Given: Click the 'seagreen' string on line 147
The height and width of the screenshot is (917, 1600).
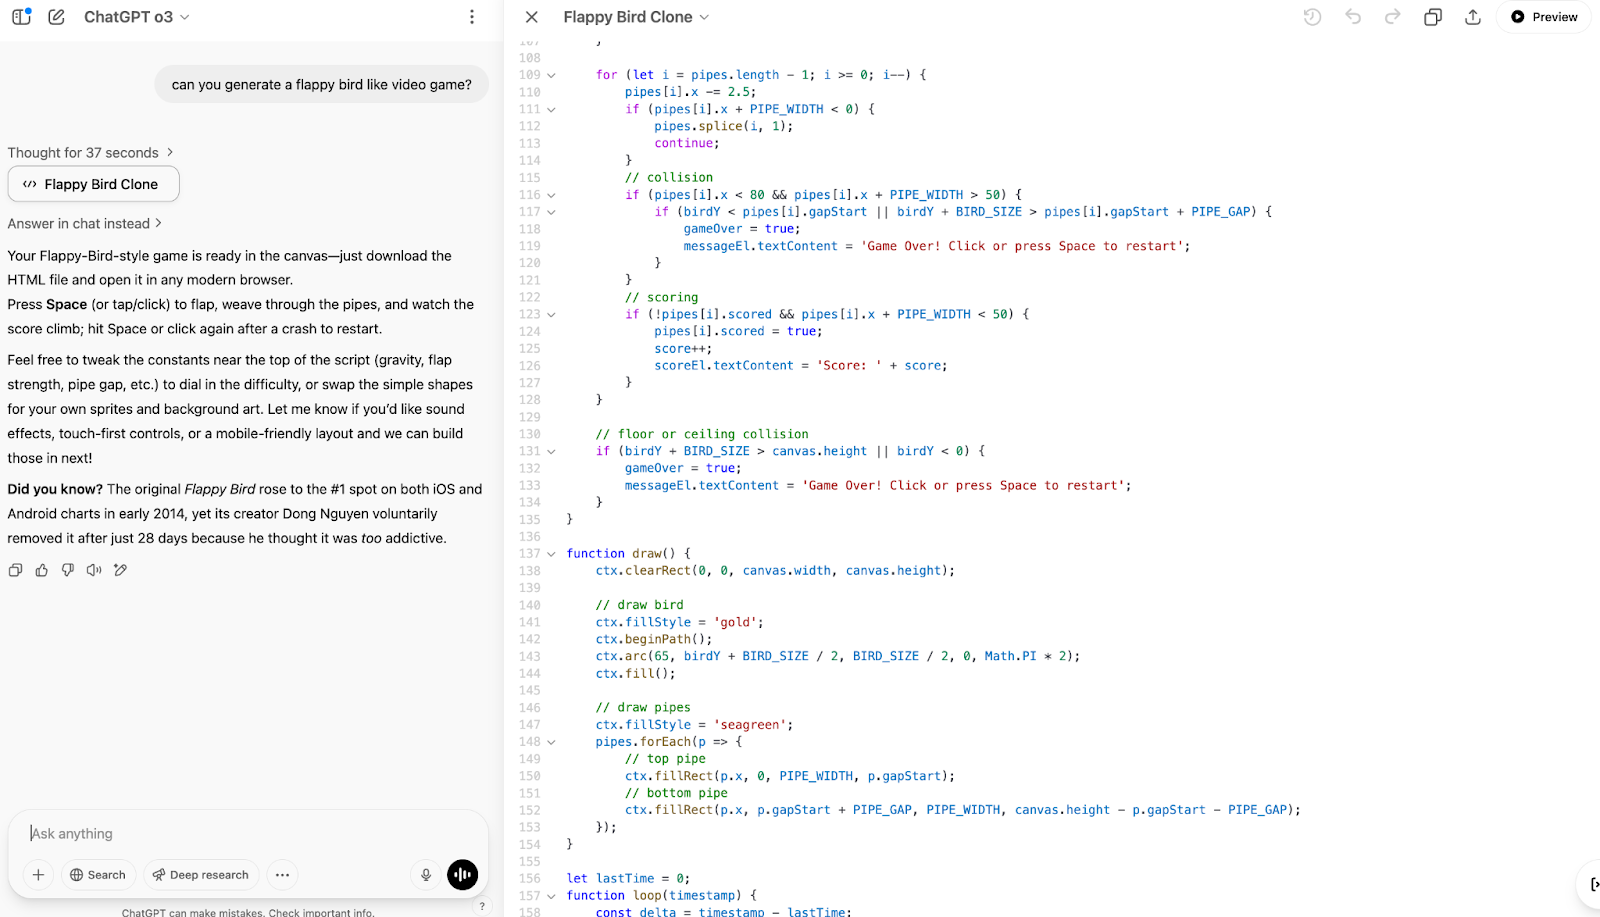Looking at the screenshot, I should coord(750,725).
